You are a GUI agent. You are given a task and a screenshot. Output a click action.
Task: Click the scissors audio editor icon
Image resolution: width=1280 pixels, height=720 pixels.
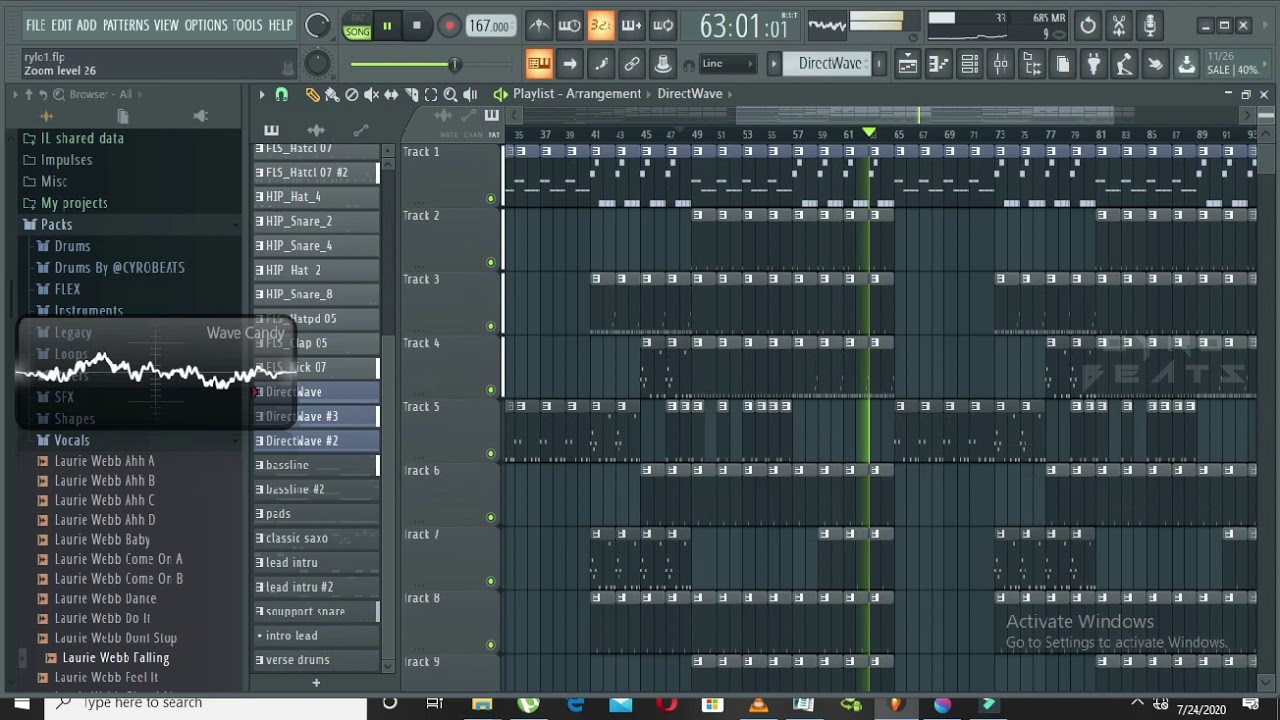tap(1119, 26)
